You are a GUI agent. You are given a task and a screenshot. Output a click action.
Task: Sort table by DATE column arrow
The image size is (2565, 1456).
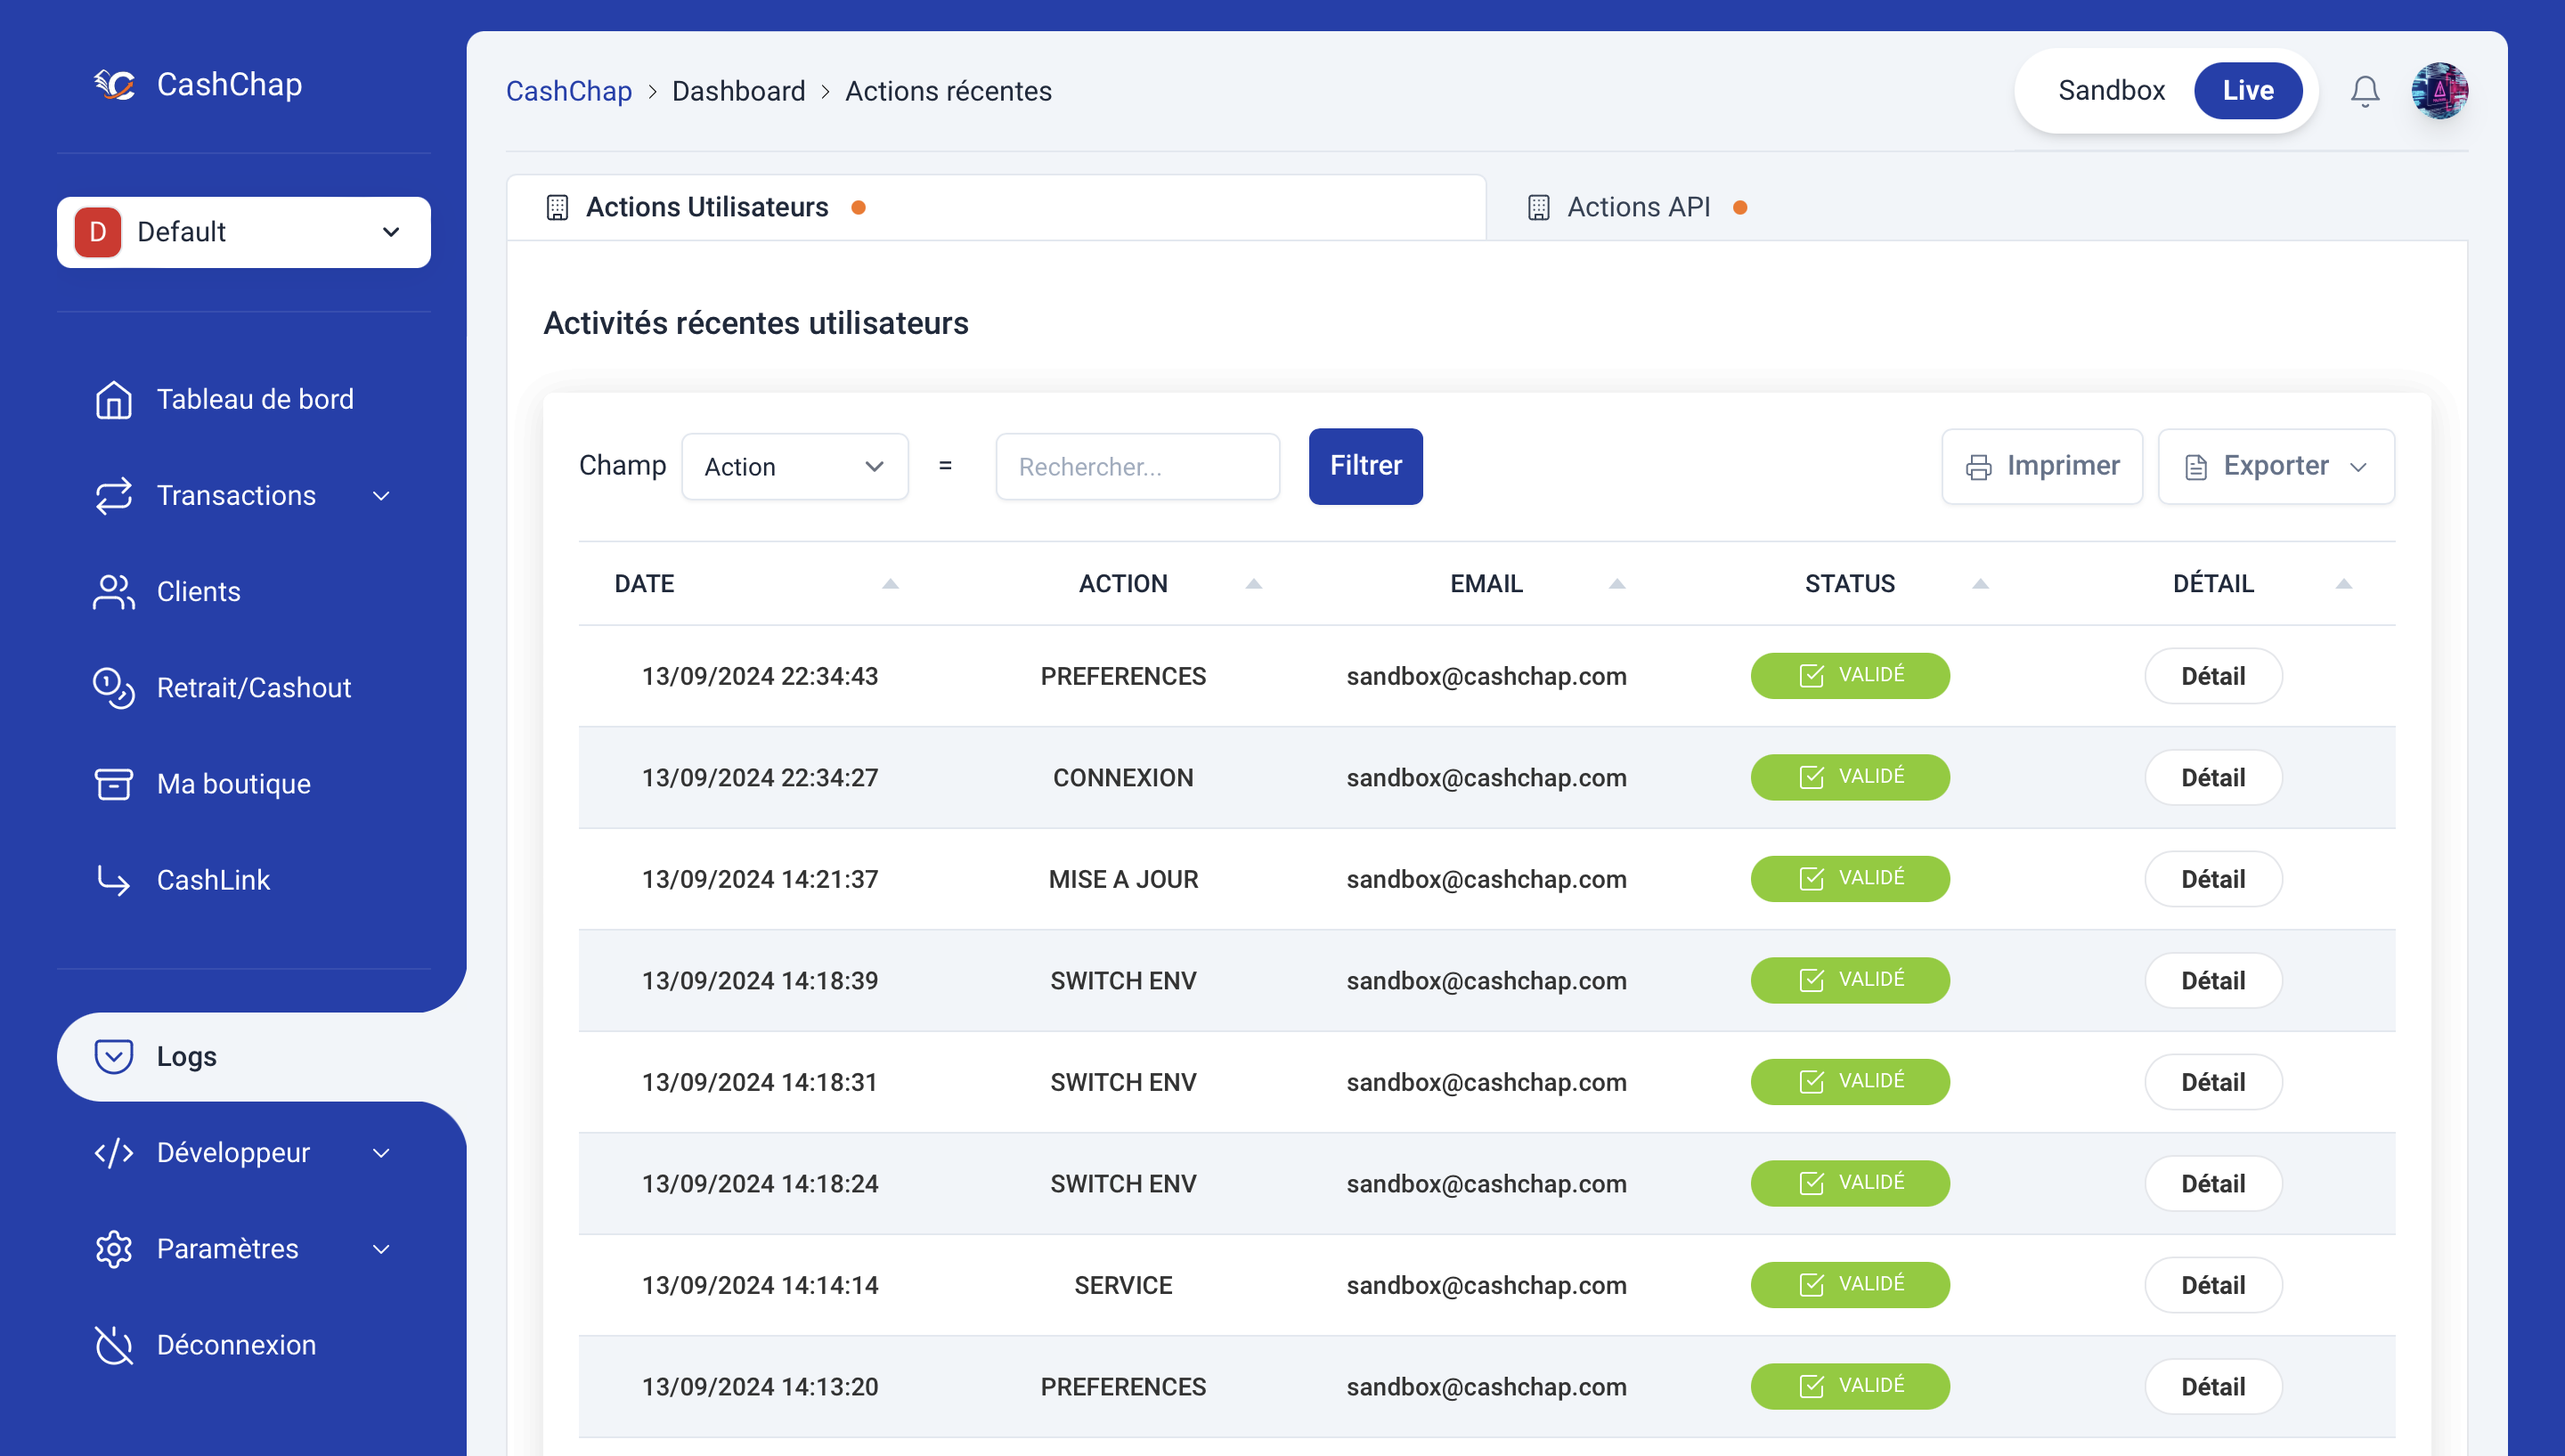click(x=889, y=584)
